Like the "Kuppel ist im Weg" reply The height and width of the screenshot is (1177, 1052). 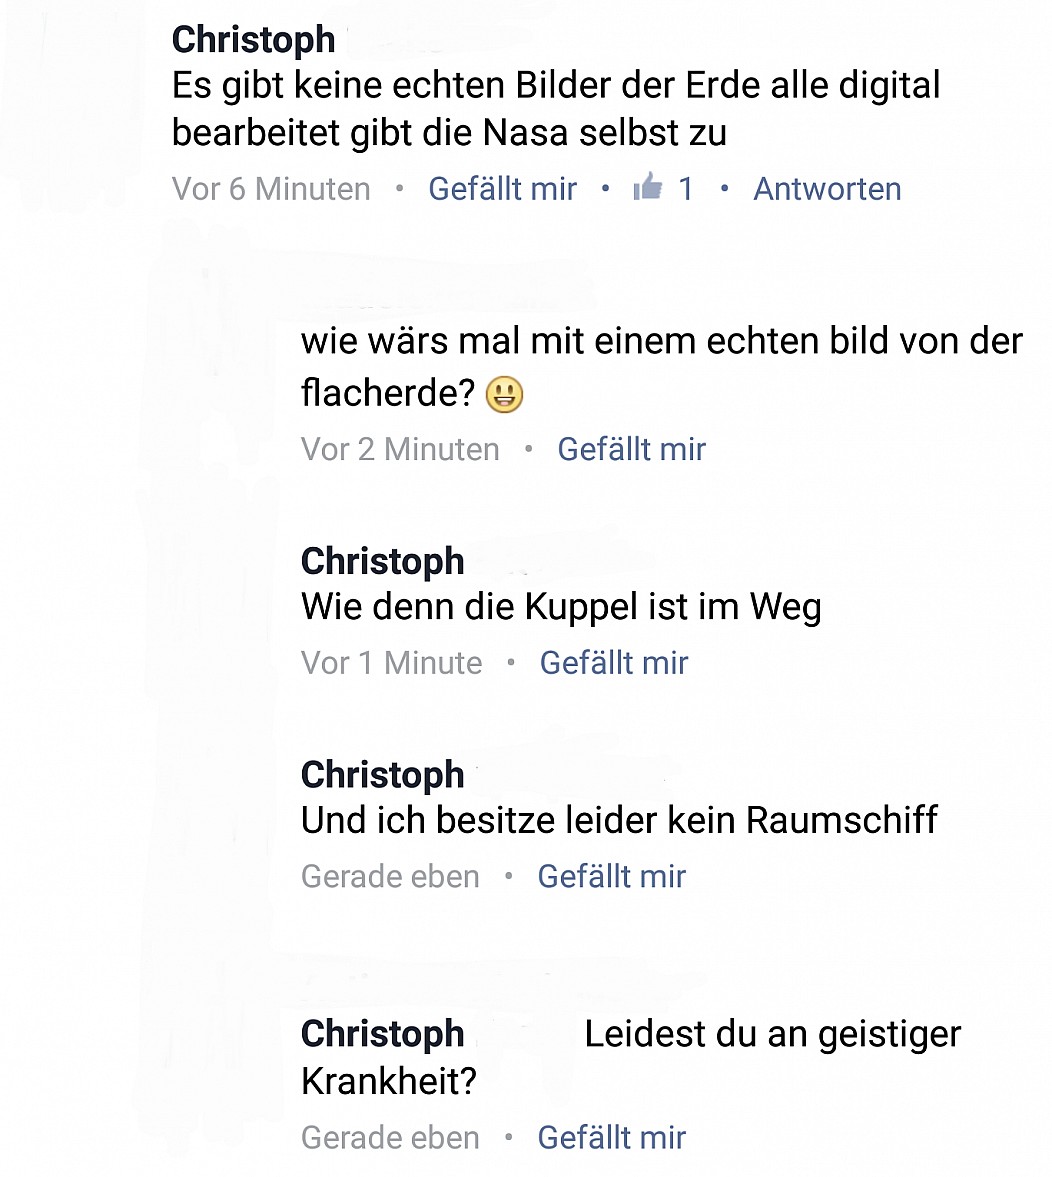(x=613, y=663)
